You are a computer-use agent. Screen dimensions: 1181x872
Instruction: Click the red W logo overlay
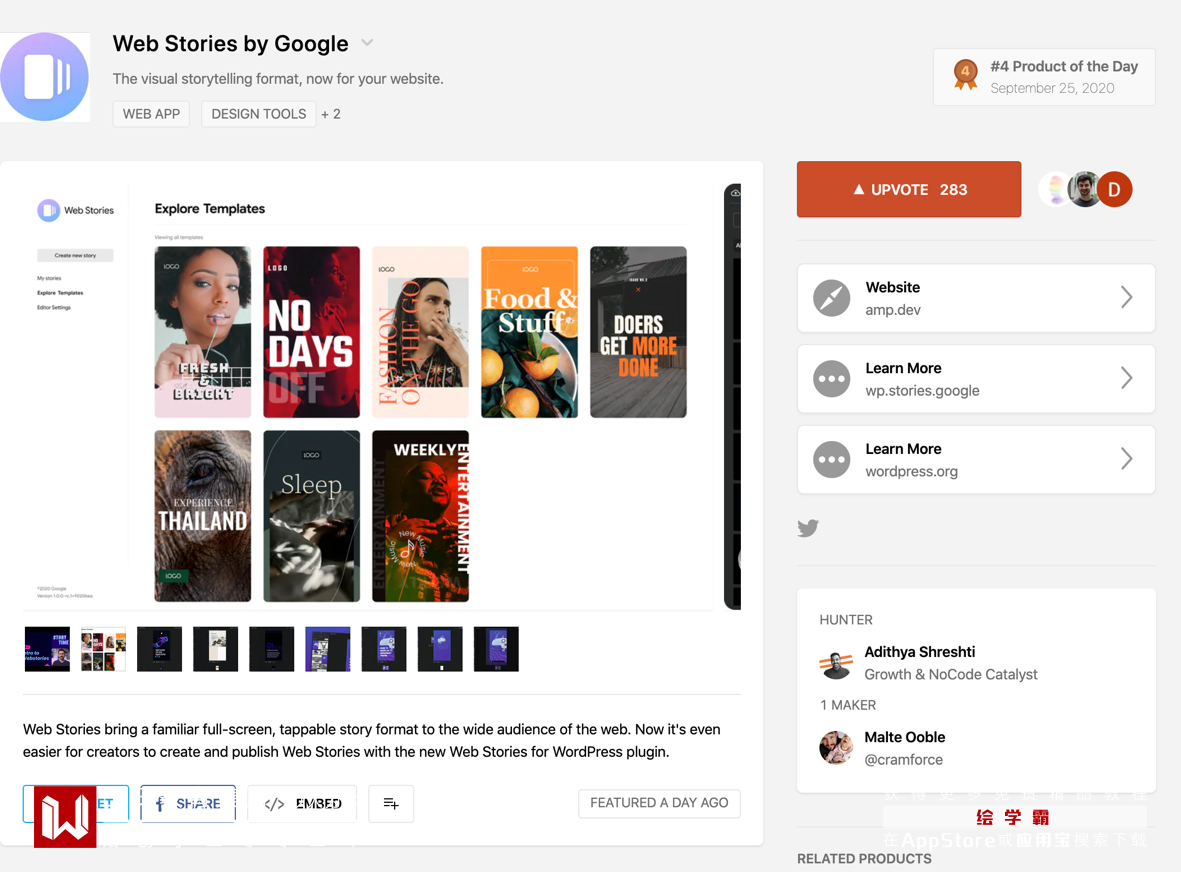(x=65, y=816)
